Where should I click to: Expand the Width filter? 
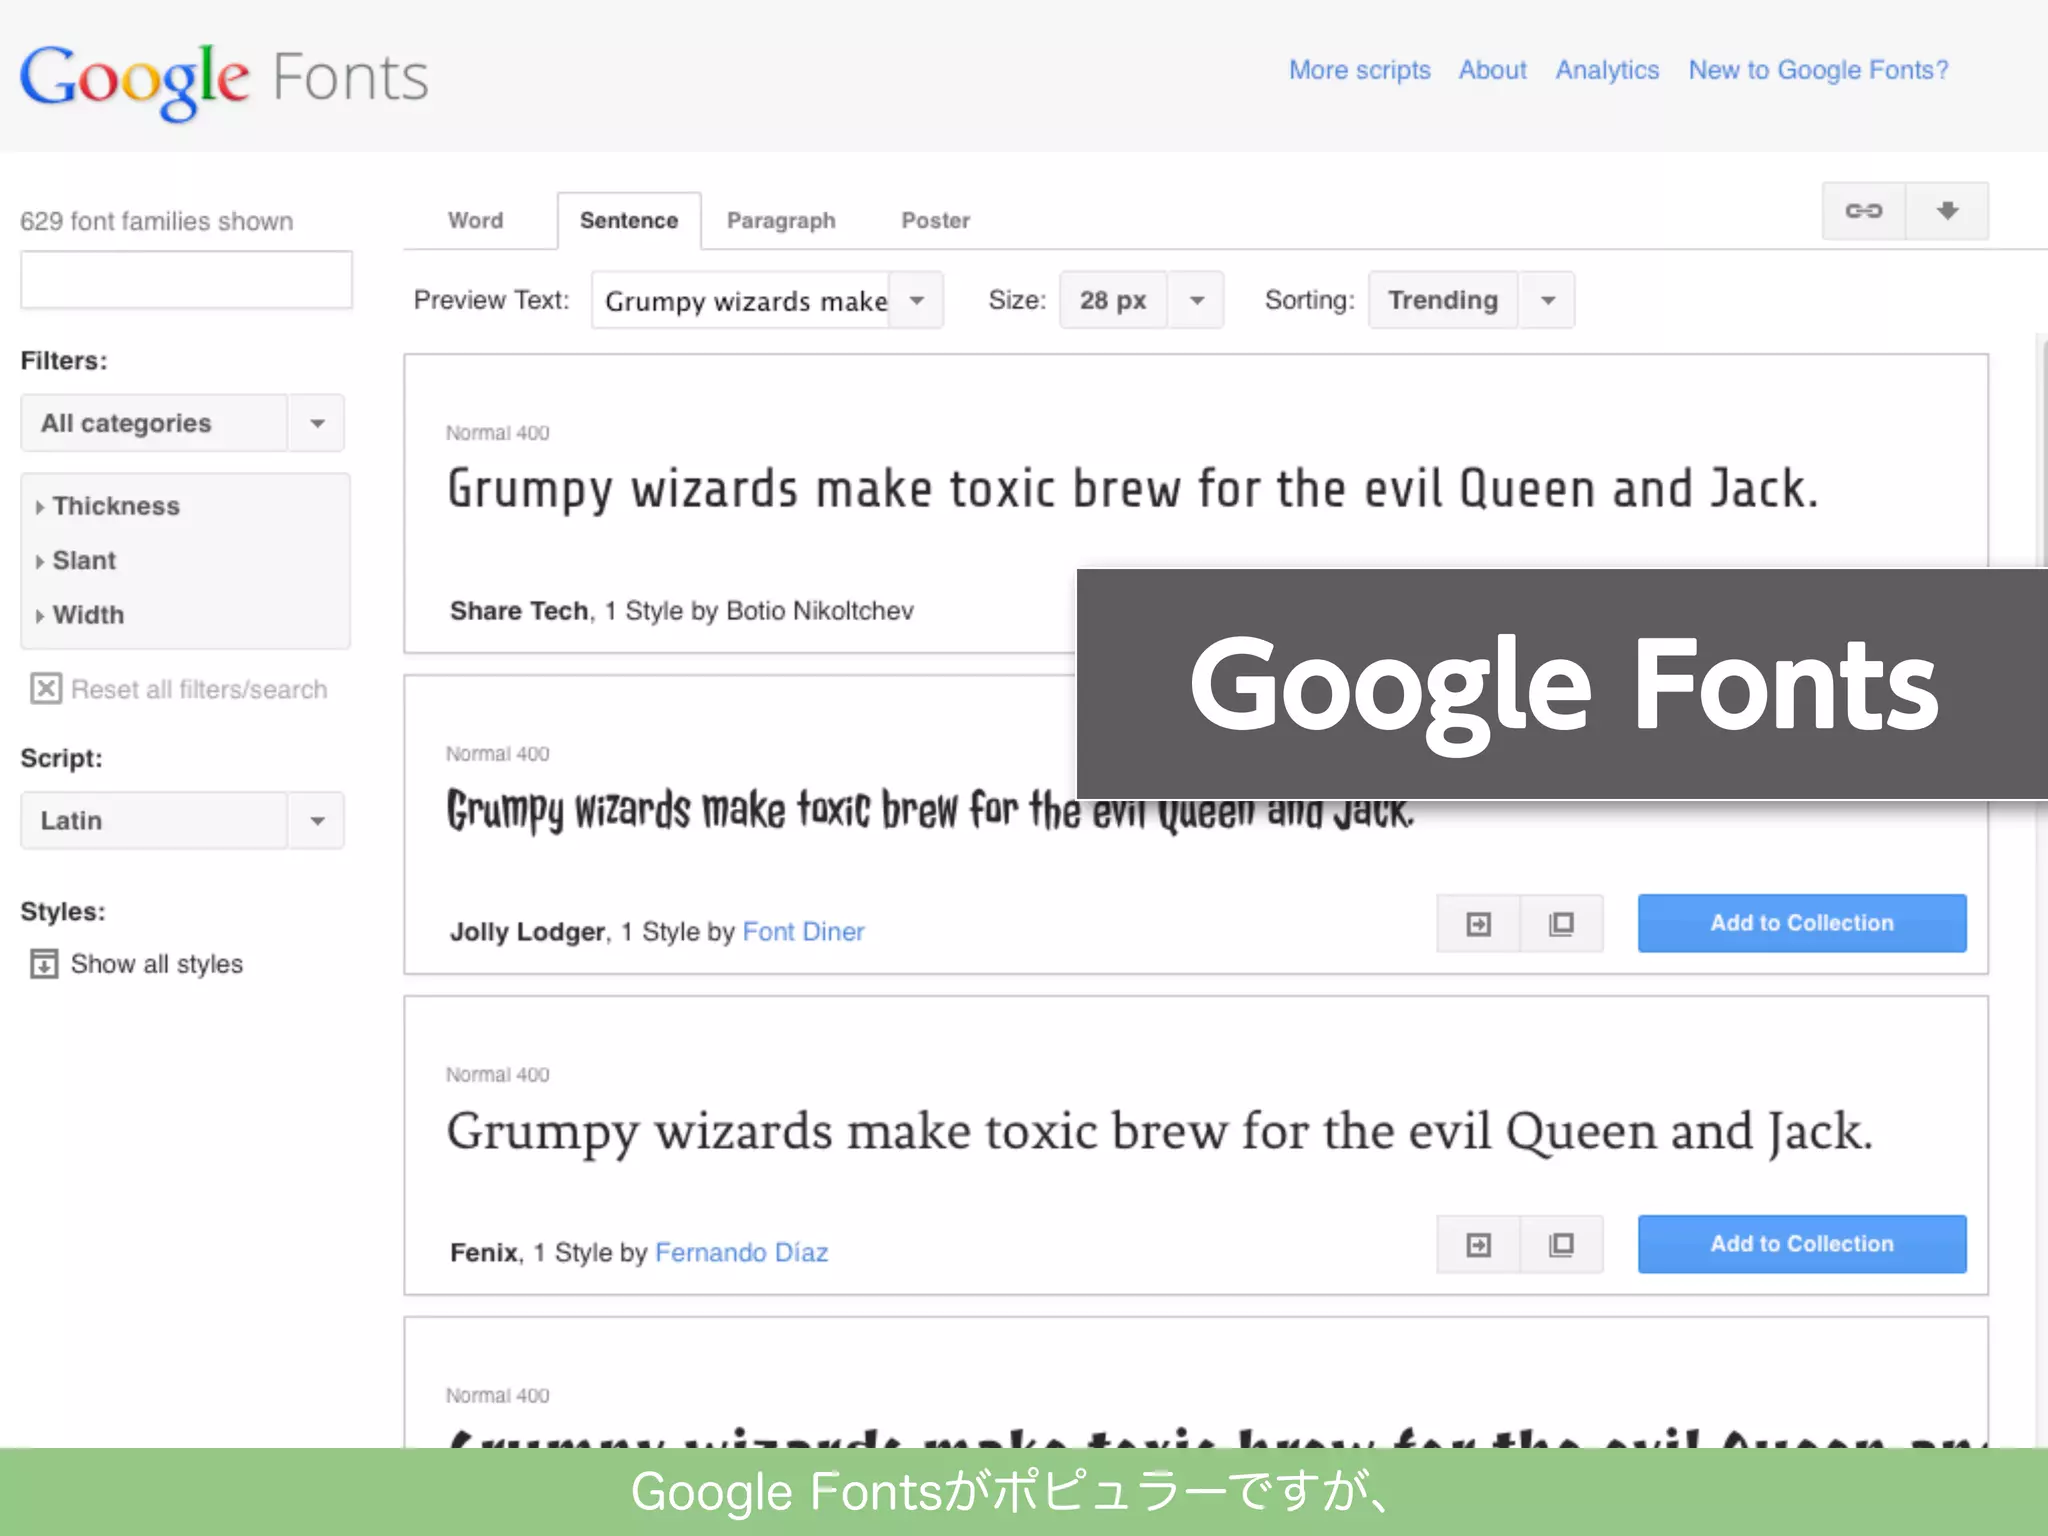coord(80,615)
